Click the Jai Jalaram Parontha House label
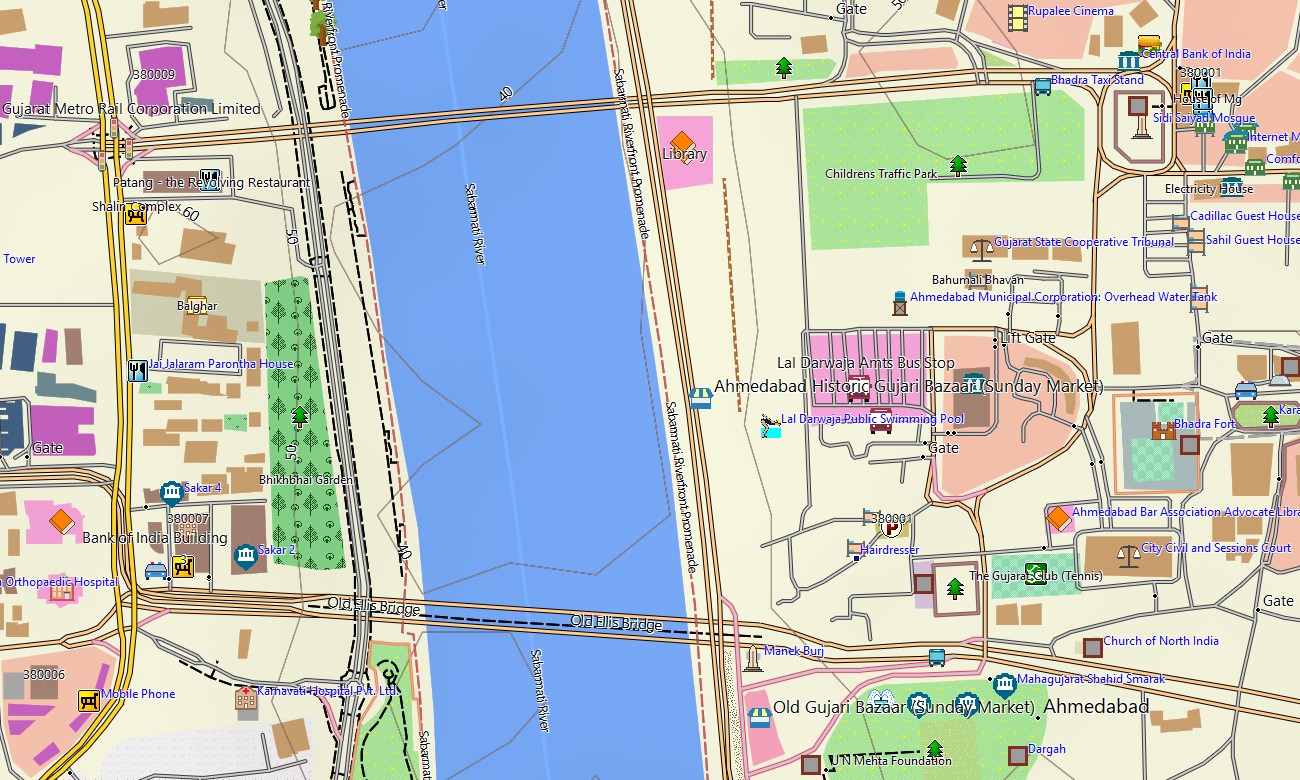This screenshot has height=780, width=1300. click(221, 364)
